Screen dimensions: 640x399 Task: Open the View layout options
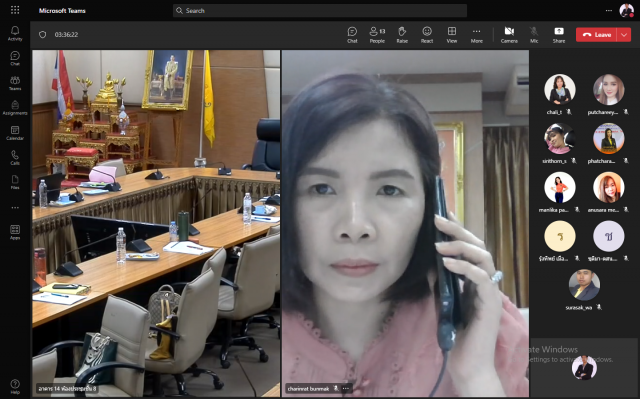(x=452, y=35)
